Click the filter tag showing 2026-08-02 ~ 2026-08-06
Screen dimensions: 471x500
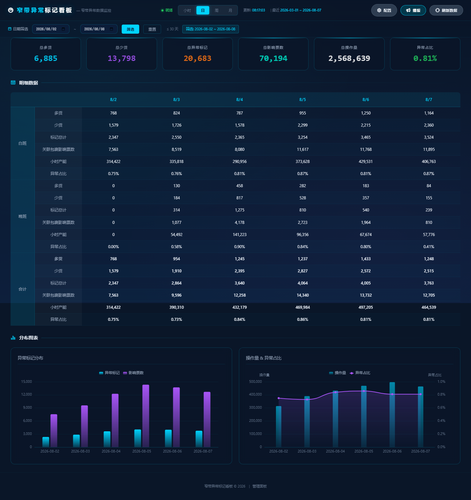210,29
